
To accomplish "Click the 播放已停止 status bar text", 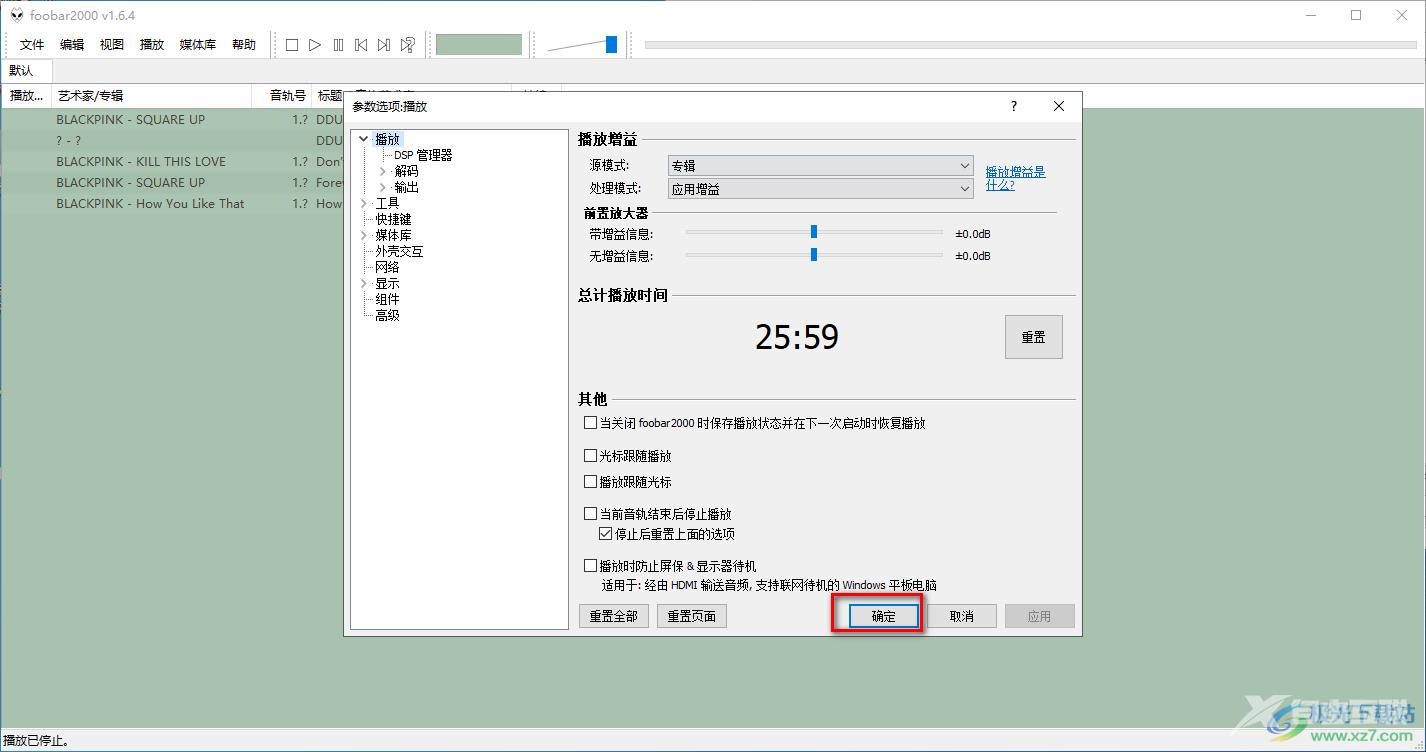I will click(x=35, y=741).
